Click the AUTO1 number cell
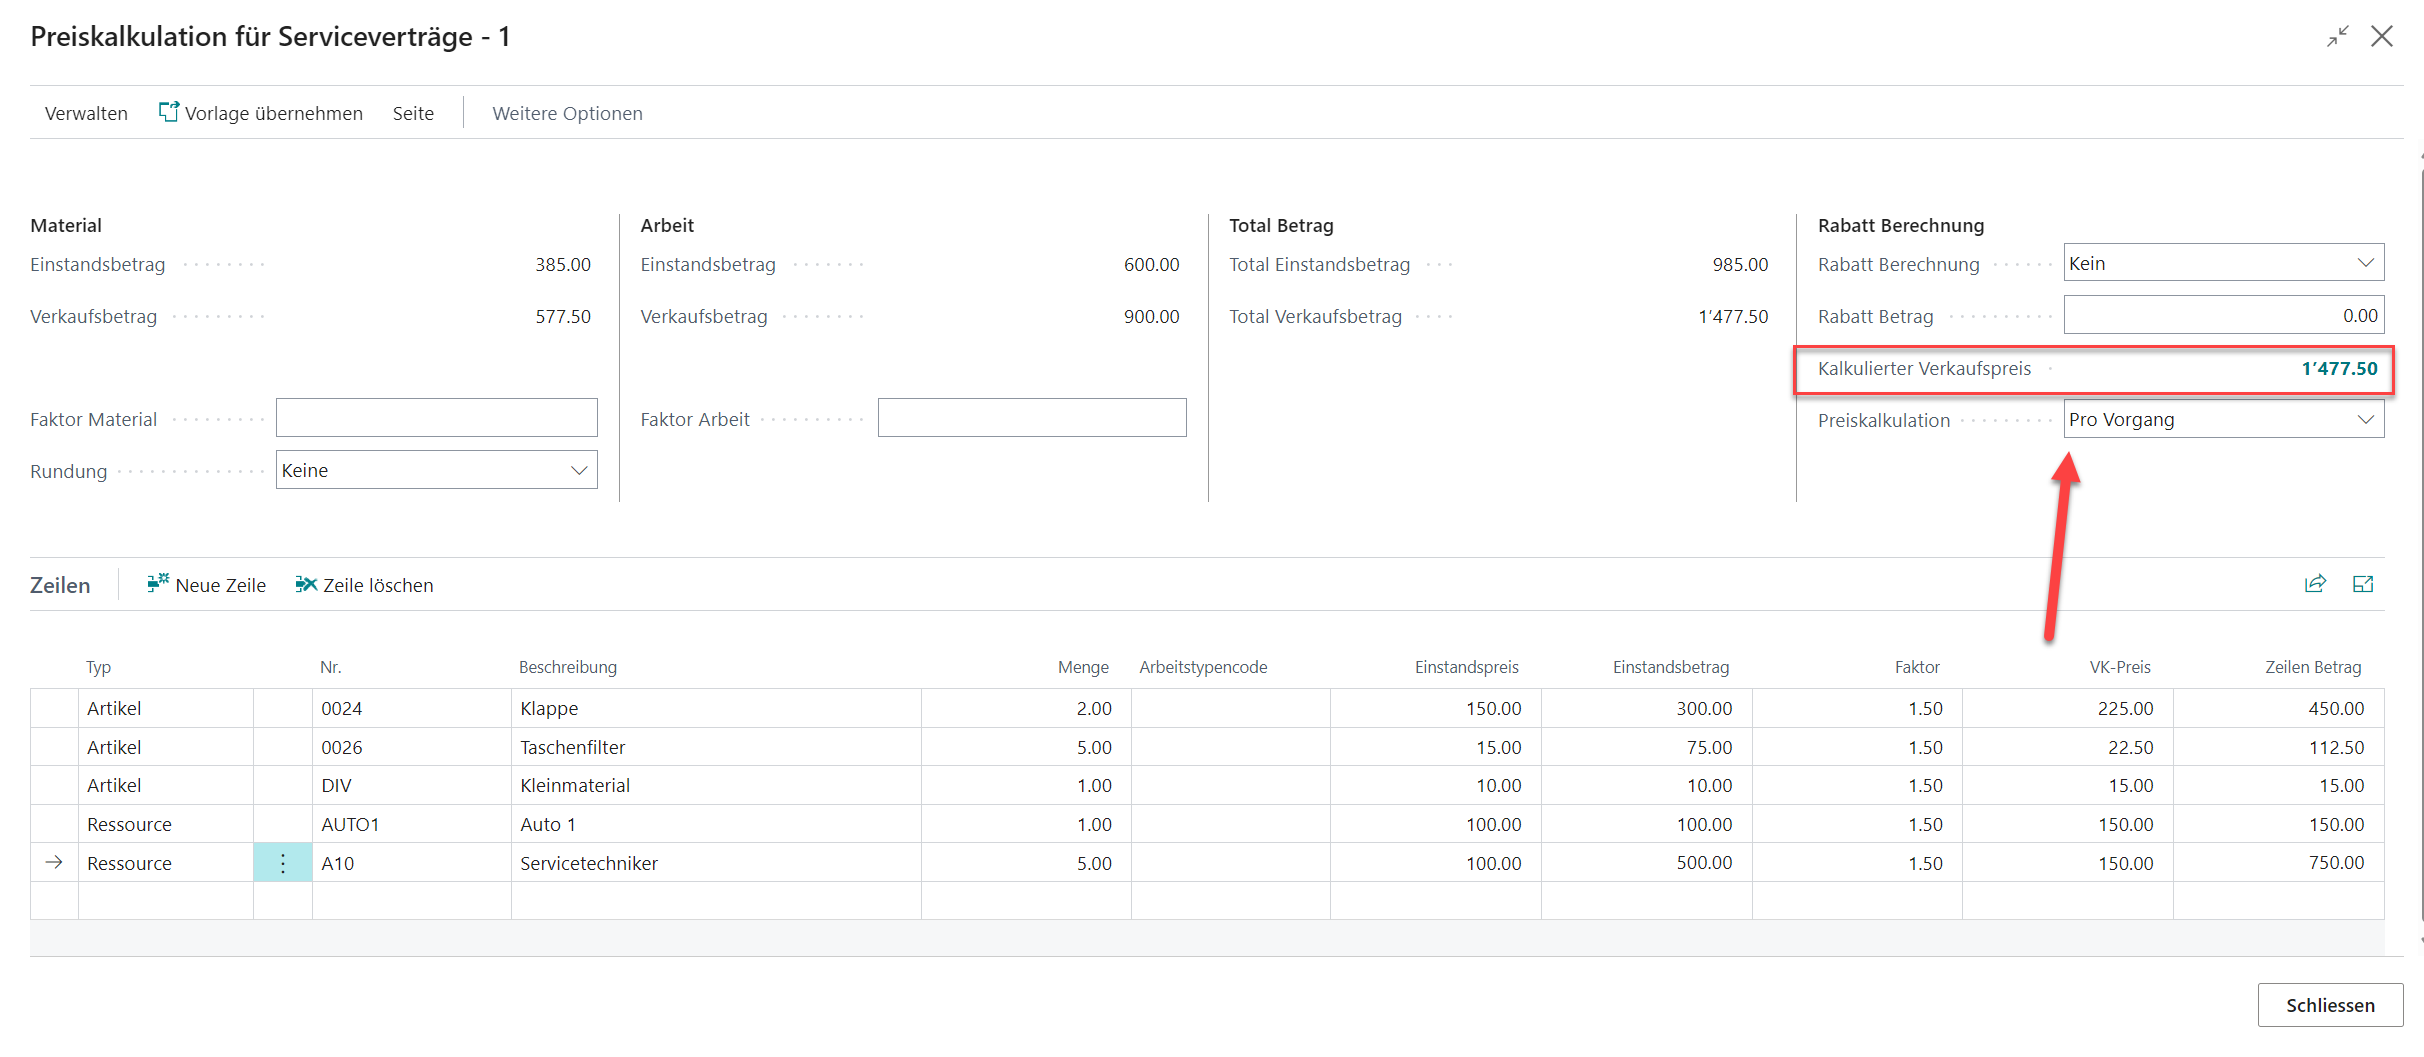 coord(411,824)
